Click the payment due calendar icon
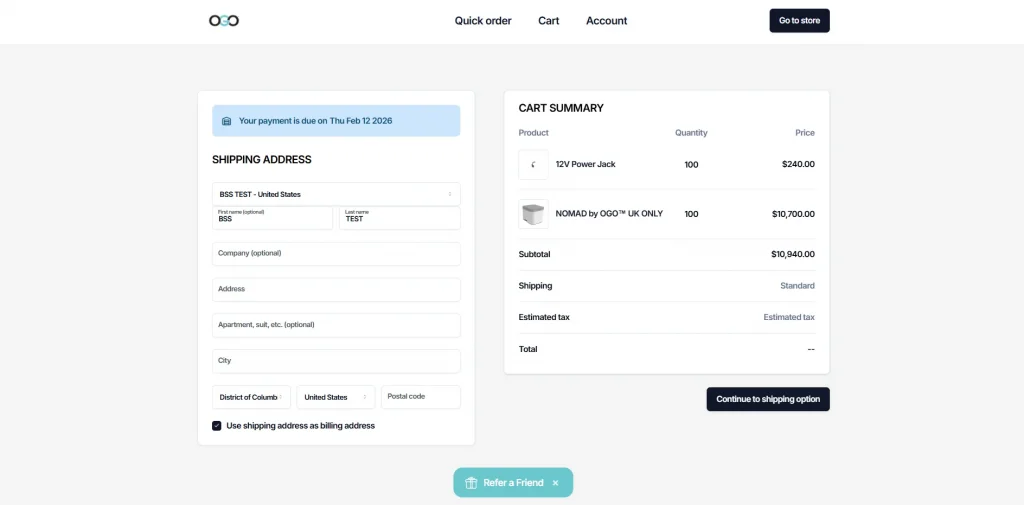1024x505 pixels. [x=226, y=121]
